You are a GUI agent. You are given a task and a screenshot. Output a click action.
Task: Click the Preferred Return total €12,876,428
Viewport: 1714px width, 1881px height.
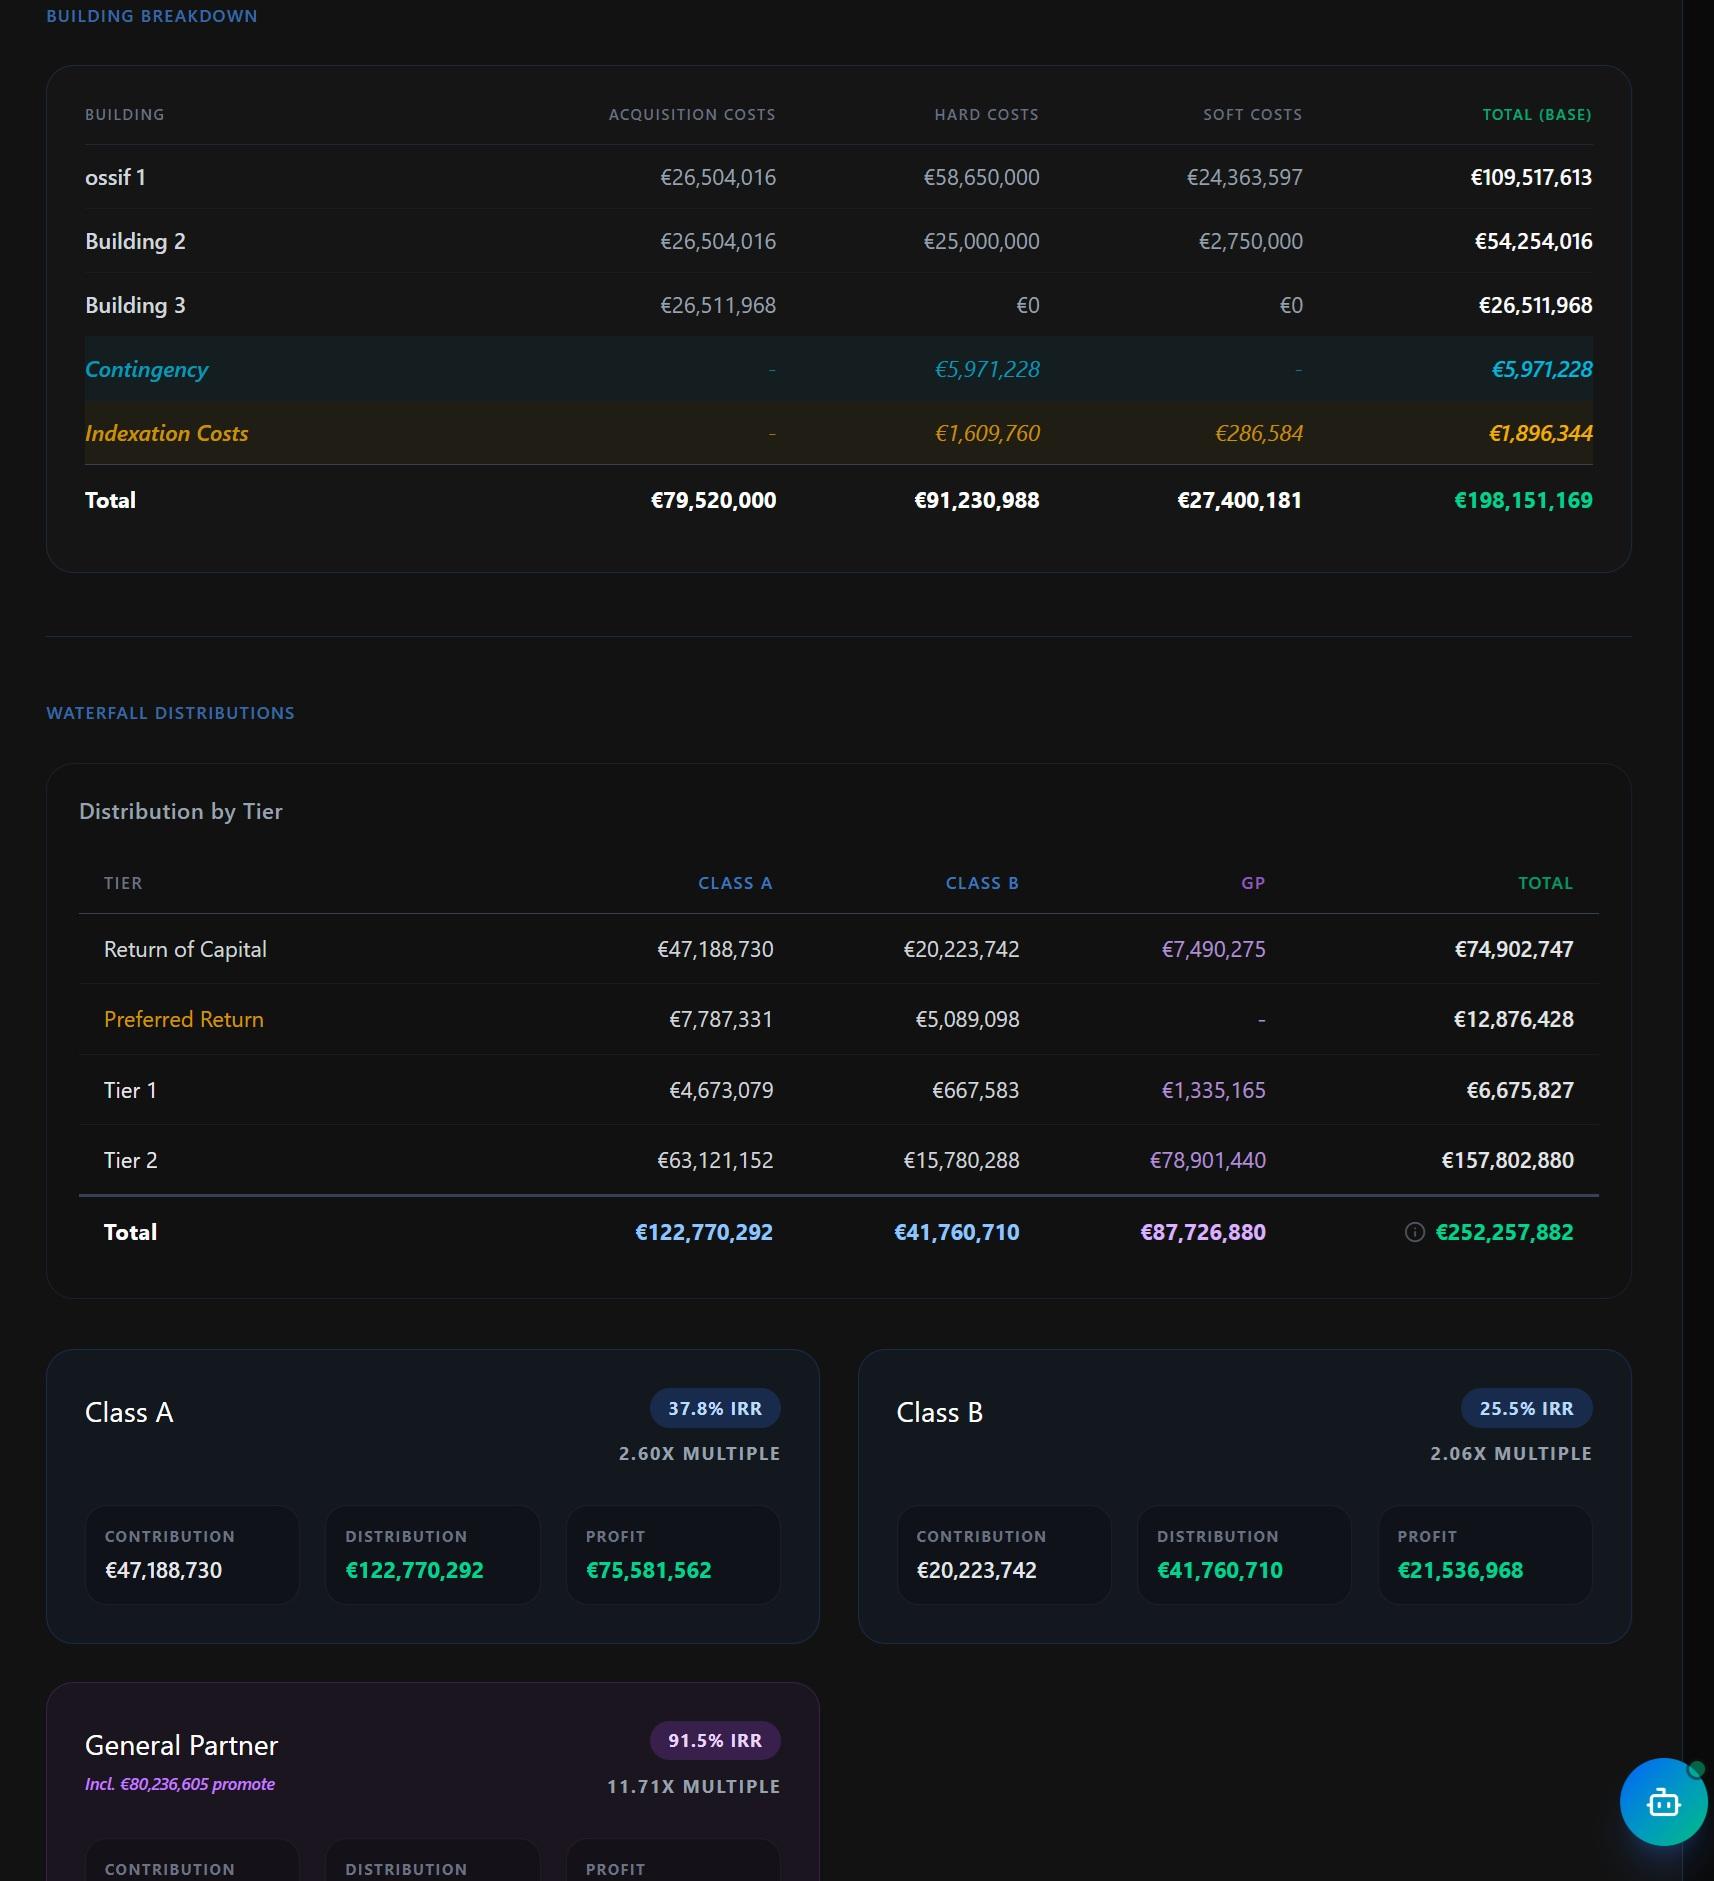click(1513, 1019)
